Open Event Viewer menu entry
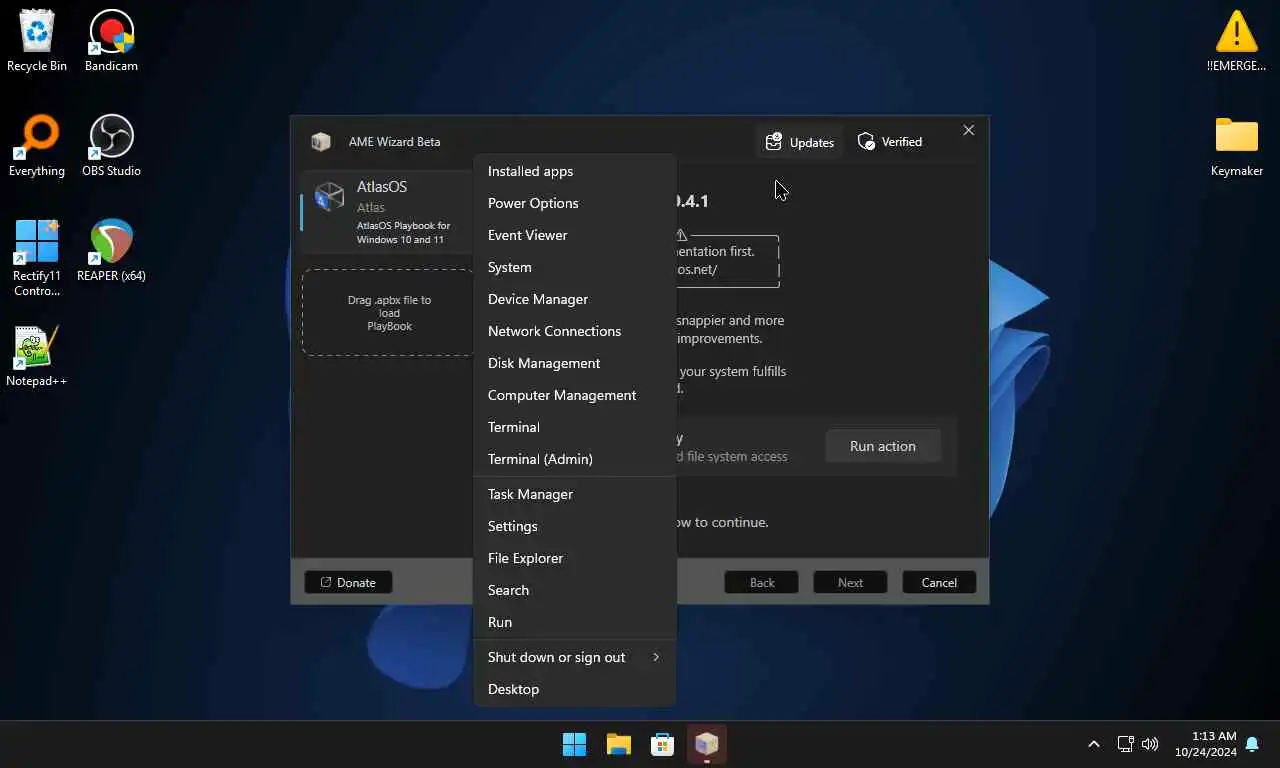 (x=575, y=235)
